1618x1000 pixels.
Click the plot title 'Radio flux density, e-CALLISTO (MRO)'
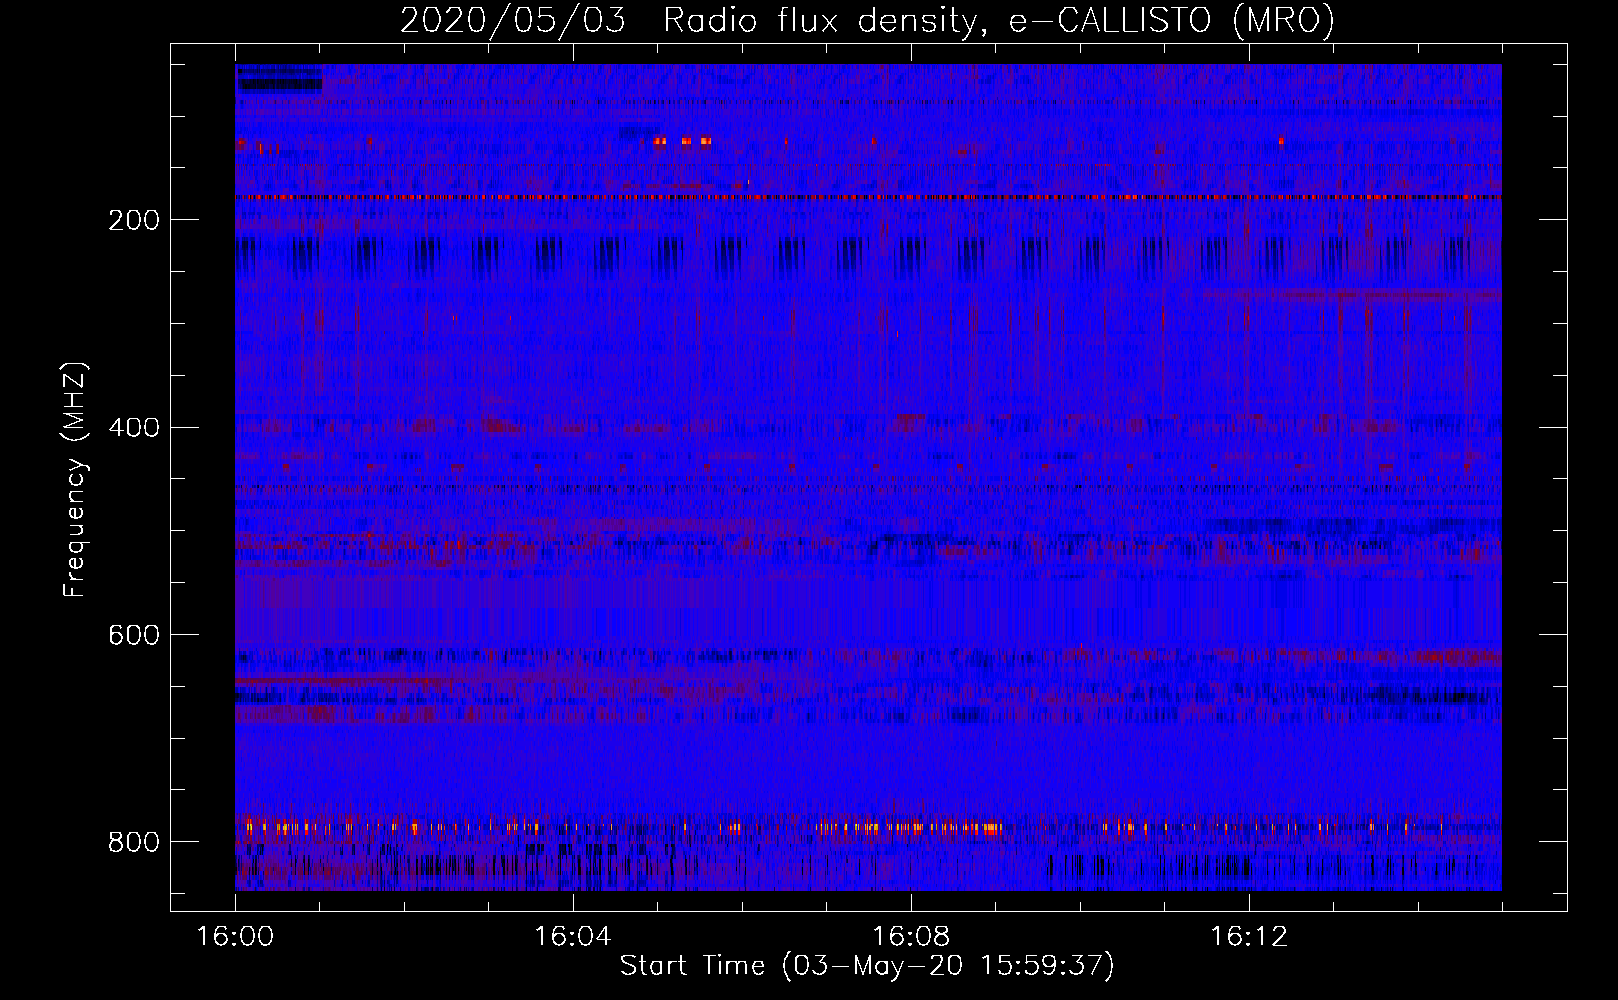pyautogui.click(x=999, y=20)
